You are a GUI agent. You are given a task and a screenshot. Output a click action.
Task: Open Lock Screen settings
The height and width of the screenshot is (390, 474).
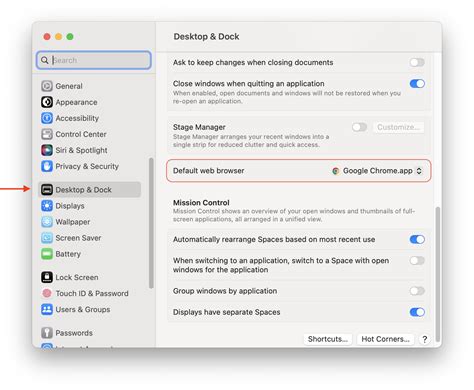(89, 277)
